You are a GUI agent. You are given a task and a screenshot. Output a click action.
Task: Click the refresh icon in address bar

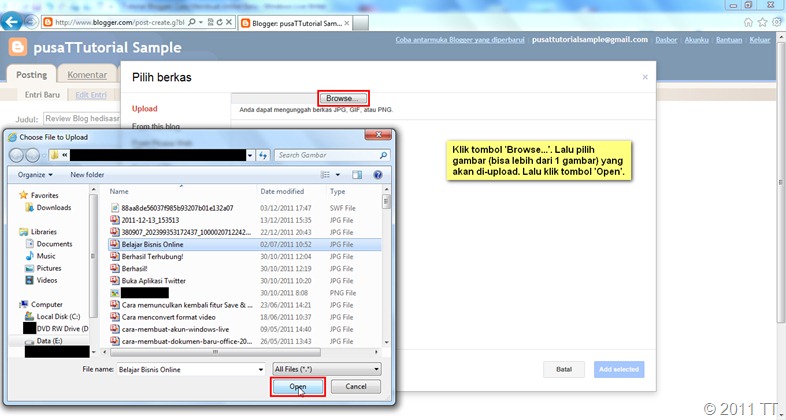coord(220,23)
